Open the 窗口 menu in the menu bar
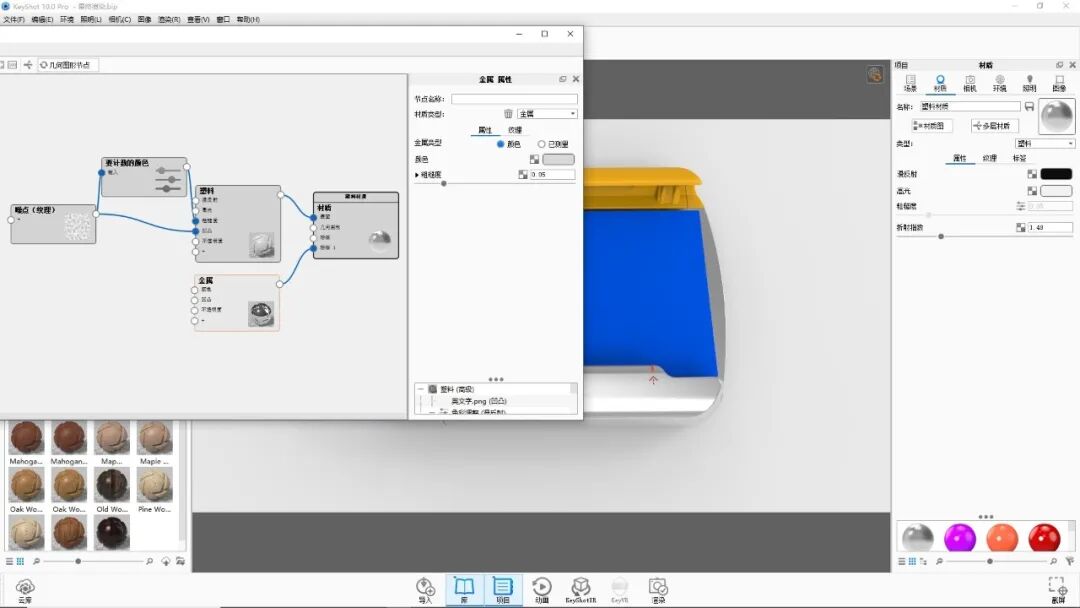Viewport: 1080px width, 608px height. (221, 19)
